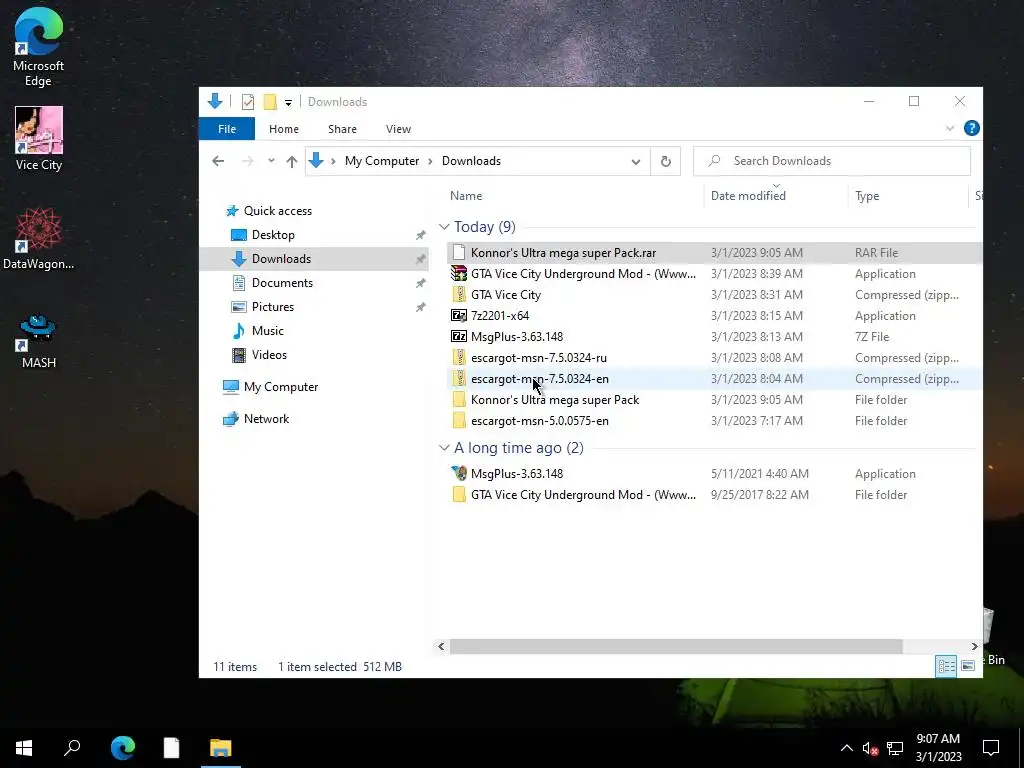The height and width of the screenshot is (768, 1024).
Task: Collapse the Today (9) group
Action: pyautogui.click(x=444, y=227)
